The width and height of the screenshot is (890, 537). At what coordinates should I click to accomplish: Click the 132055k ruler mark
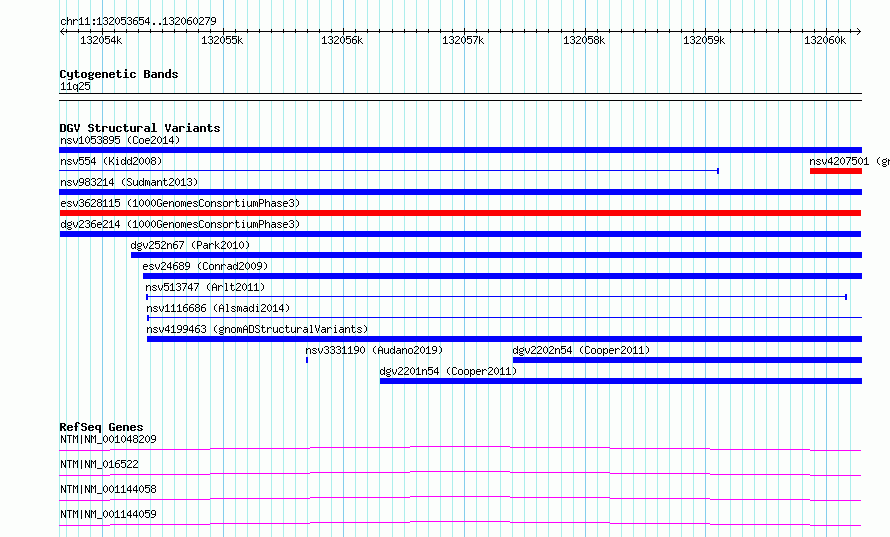coord(222,40)
